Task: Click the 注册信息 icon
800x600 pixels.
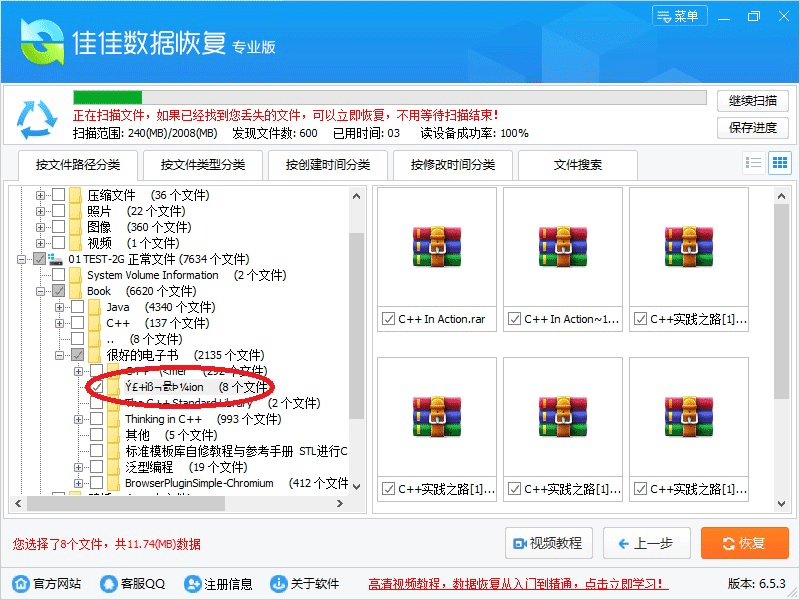Action: [193, 583]
